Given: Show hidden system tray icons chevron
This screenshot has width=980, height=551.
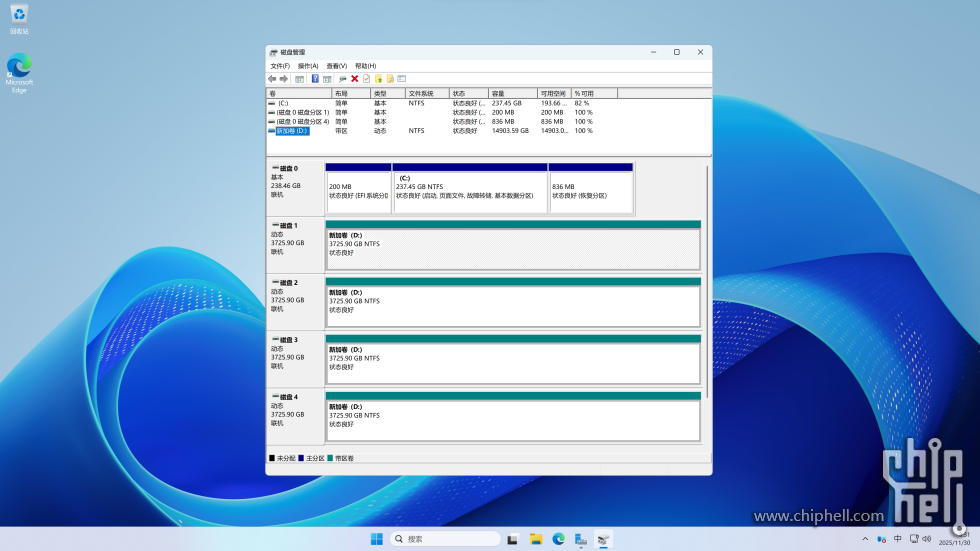Looking at the screenshot, I should click(865, 539).
